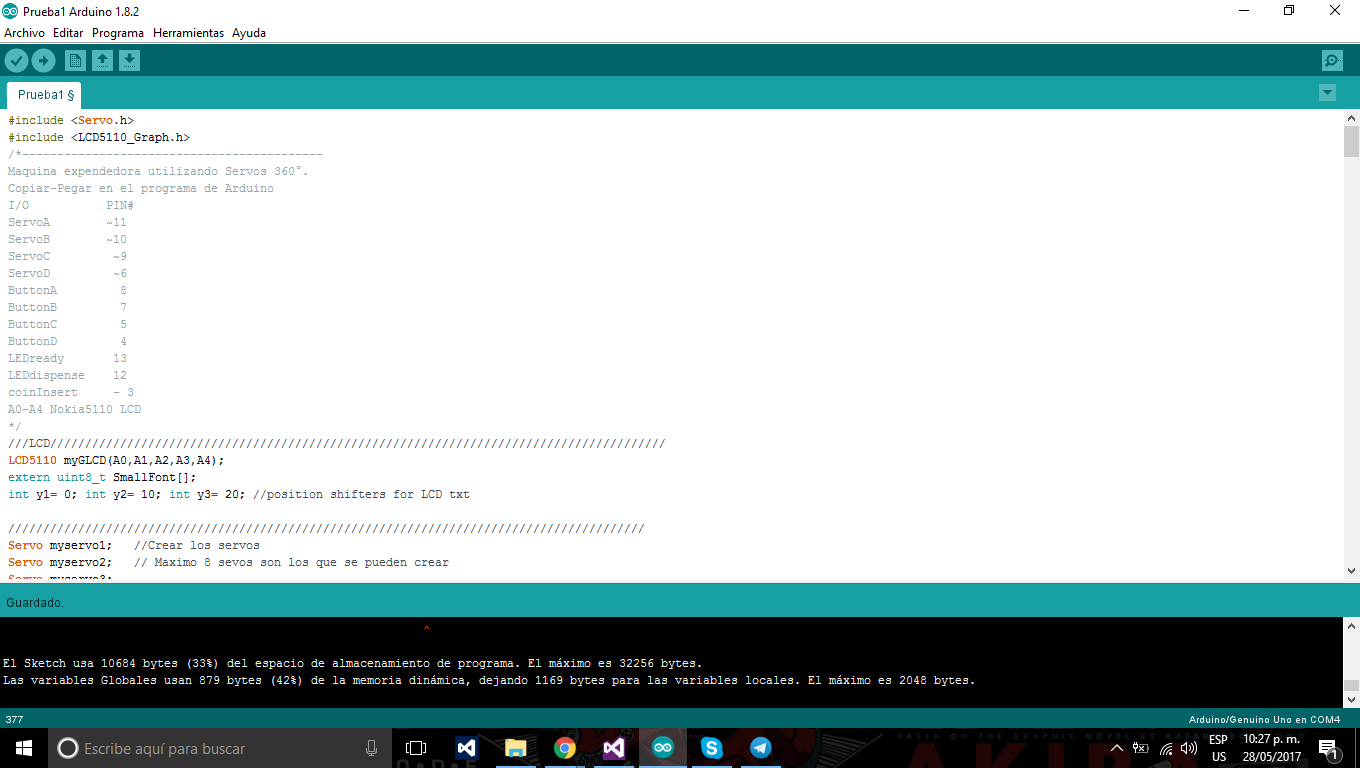Viewport: 1360px width, 768px height.
Task: Open the Serial Monitor magnifier icon
Action: tap(1332, 61)
